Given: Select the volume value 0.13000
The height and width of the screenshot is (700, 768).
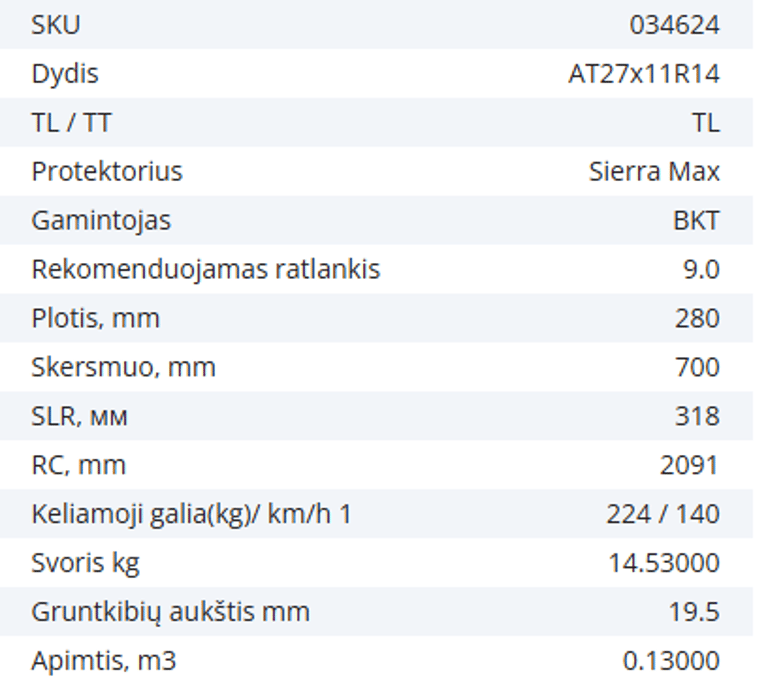Looking at the screenshot, I should tap(671, 661).
